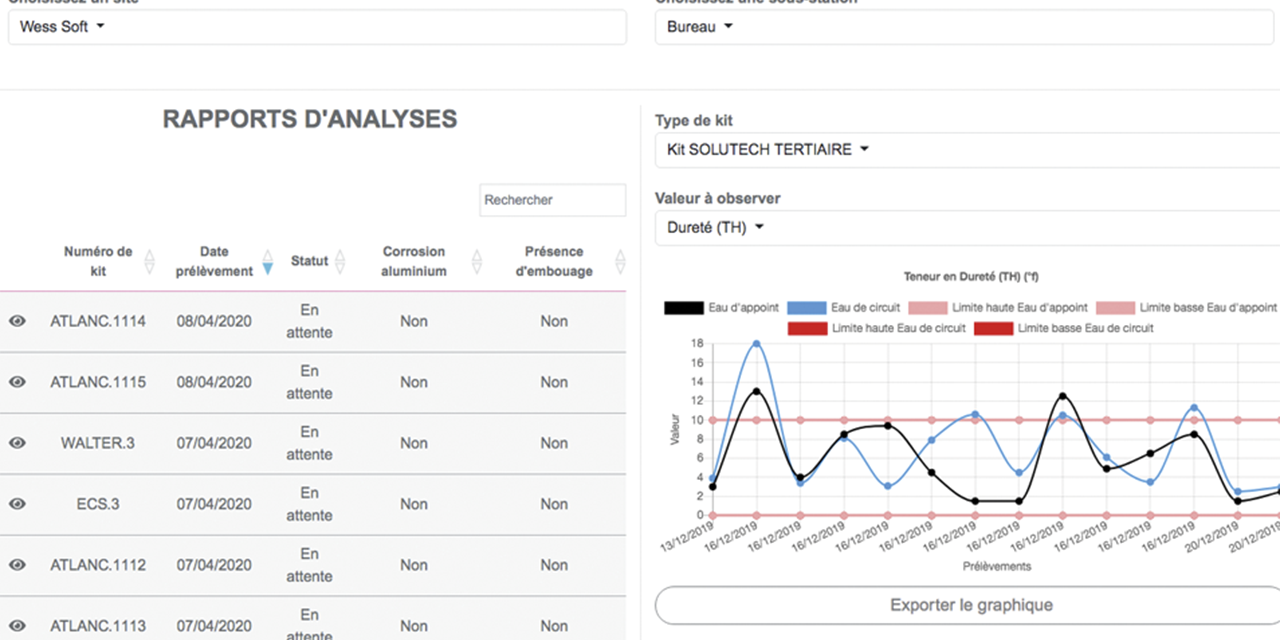Expand the Bureau sous-station dropdown
Image resolution: width=1280 pixels, height=640 pixels.
pyautogui.click(x=700, y=27)
